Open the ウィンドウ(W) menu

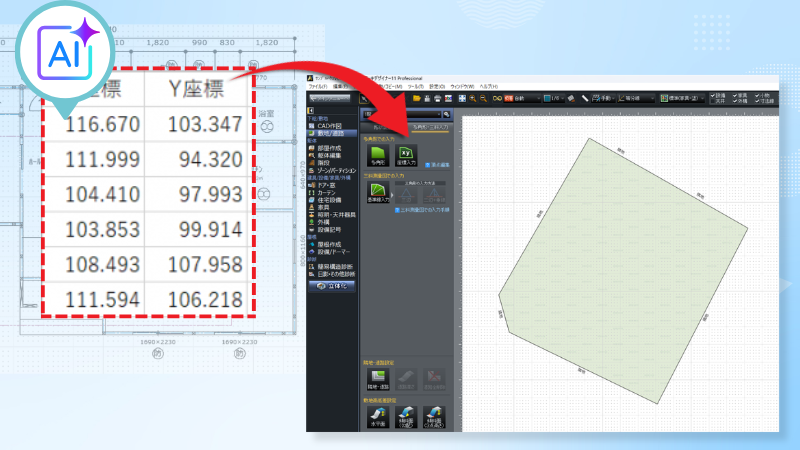(x=462, y=87)
